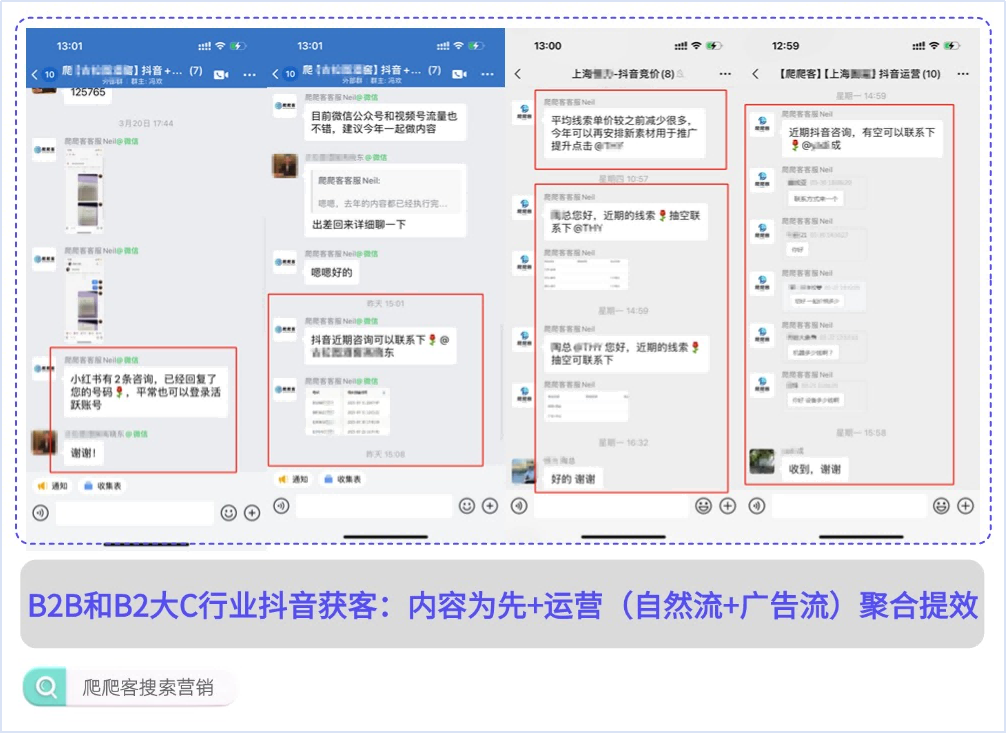
Task: Tap voice input icon in 抖音运营(10) chat
Action: click(757, 506)
